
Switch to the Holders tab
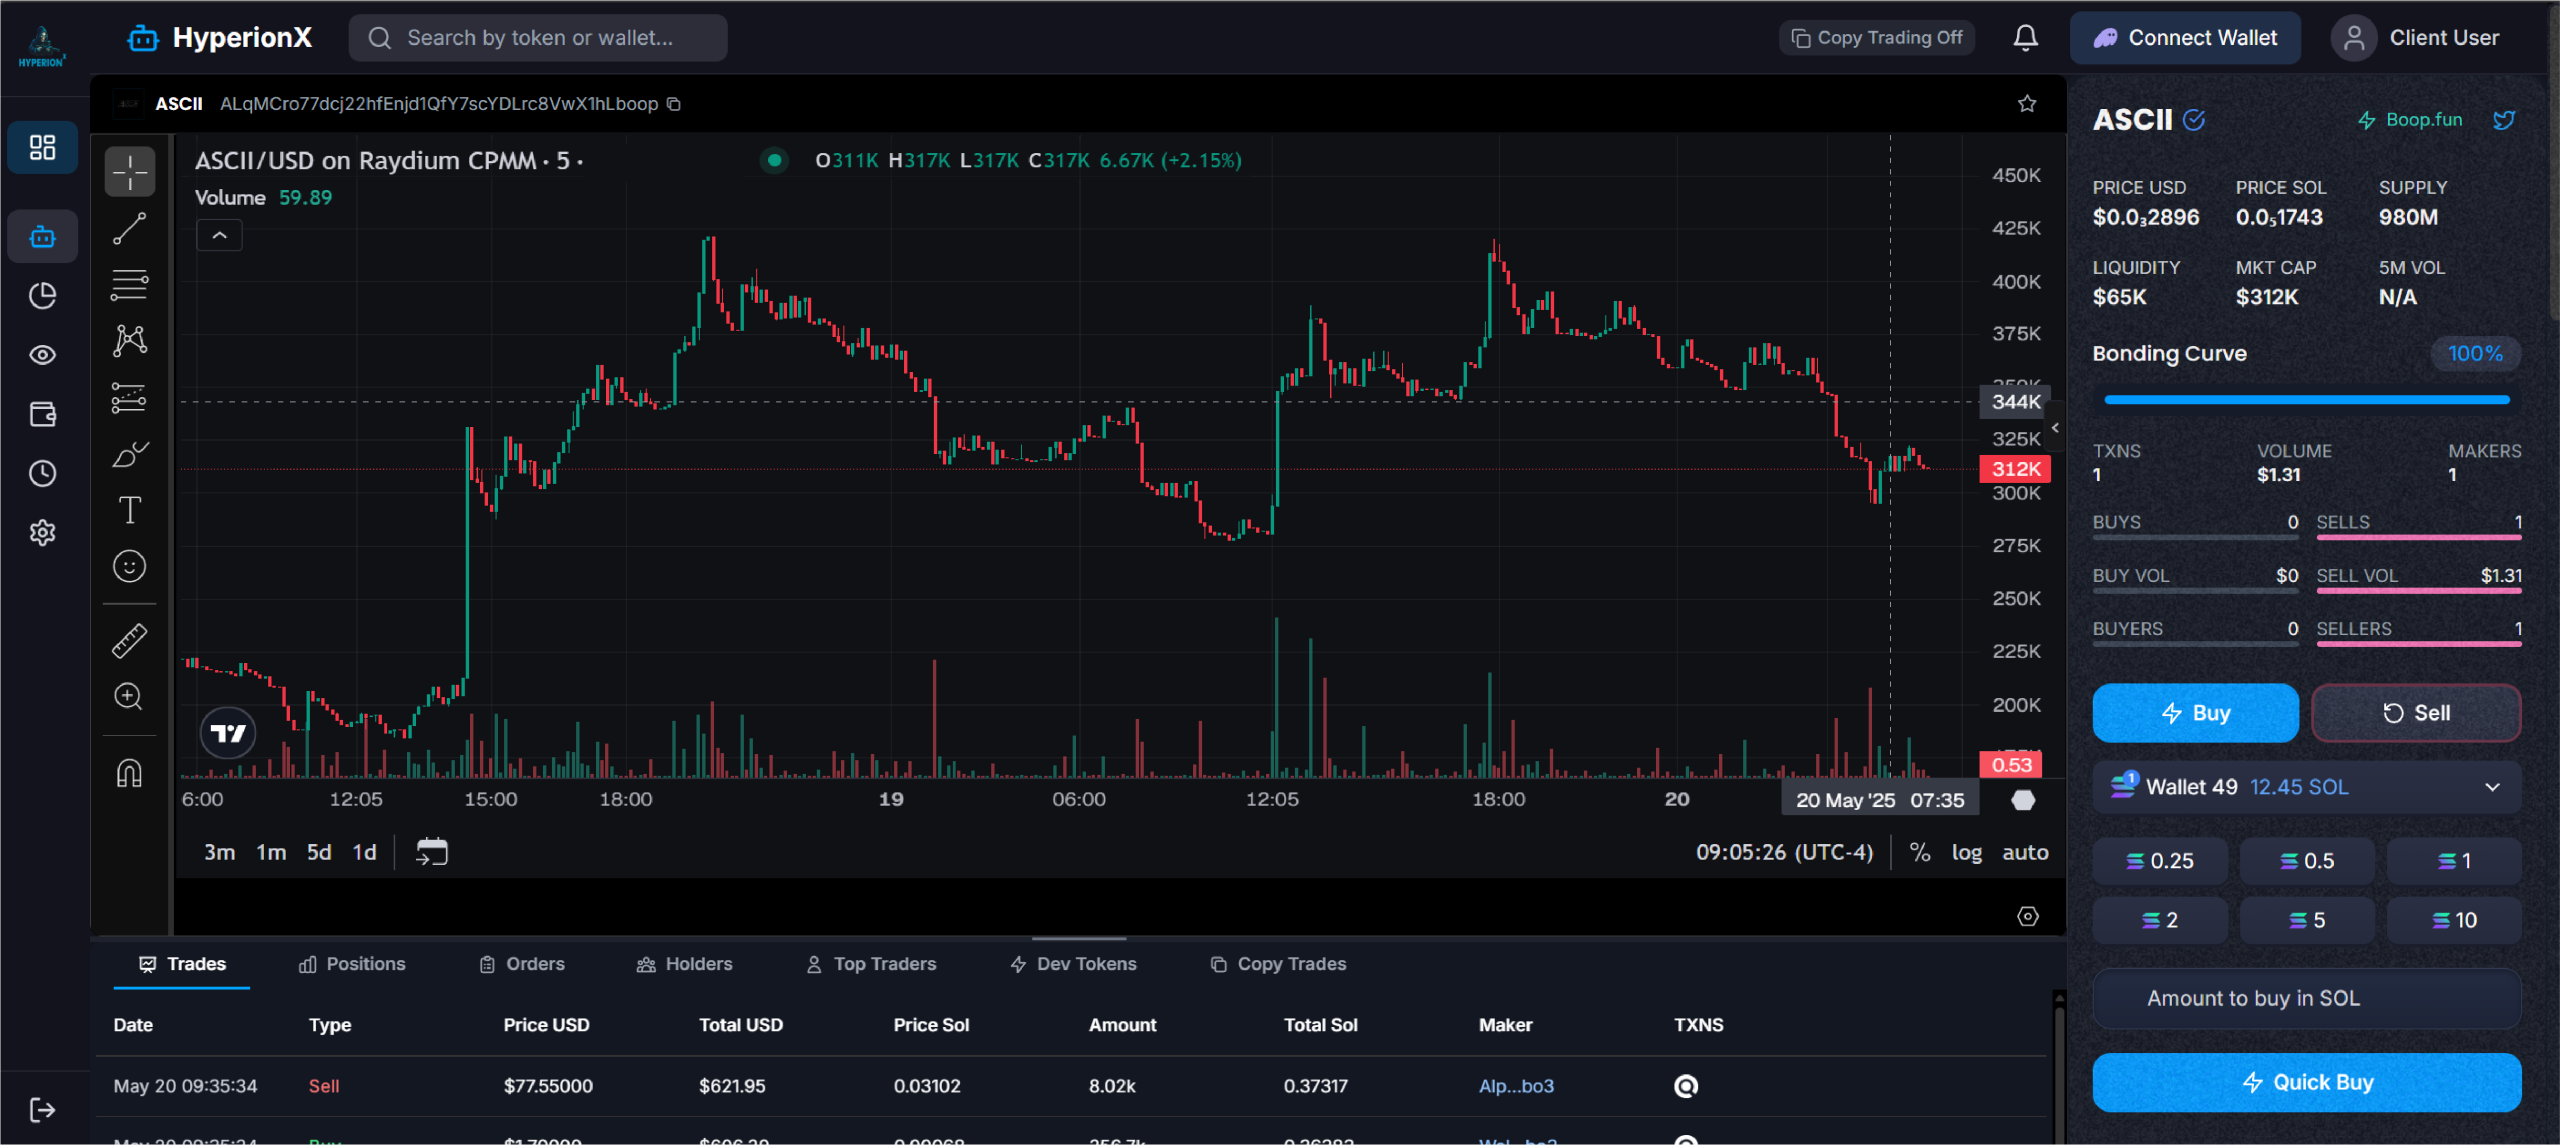point(685,964)
